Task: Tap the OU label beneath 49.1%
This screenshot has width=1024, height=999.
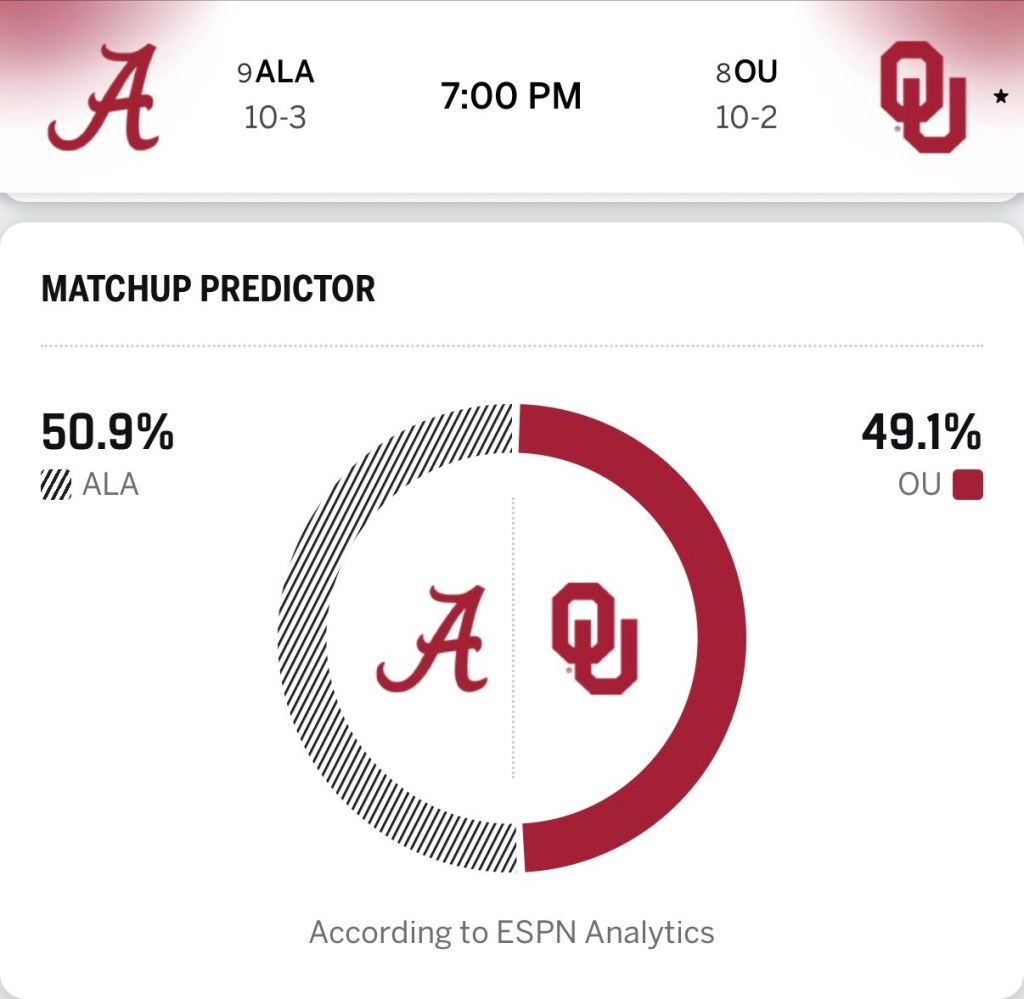Action: (x=920, y=485)
